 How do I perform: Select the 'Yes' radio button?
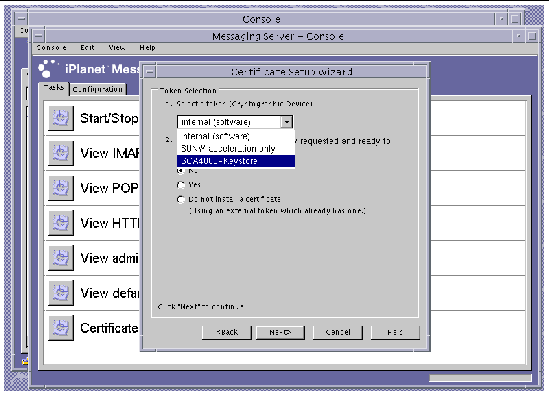[181, 185]
